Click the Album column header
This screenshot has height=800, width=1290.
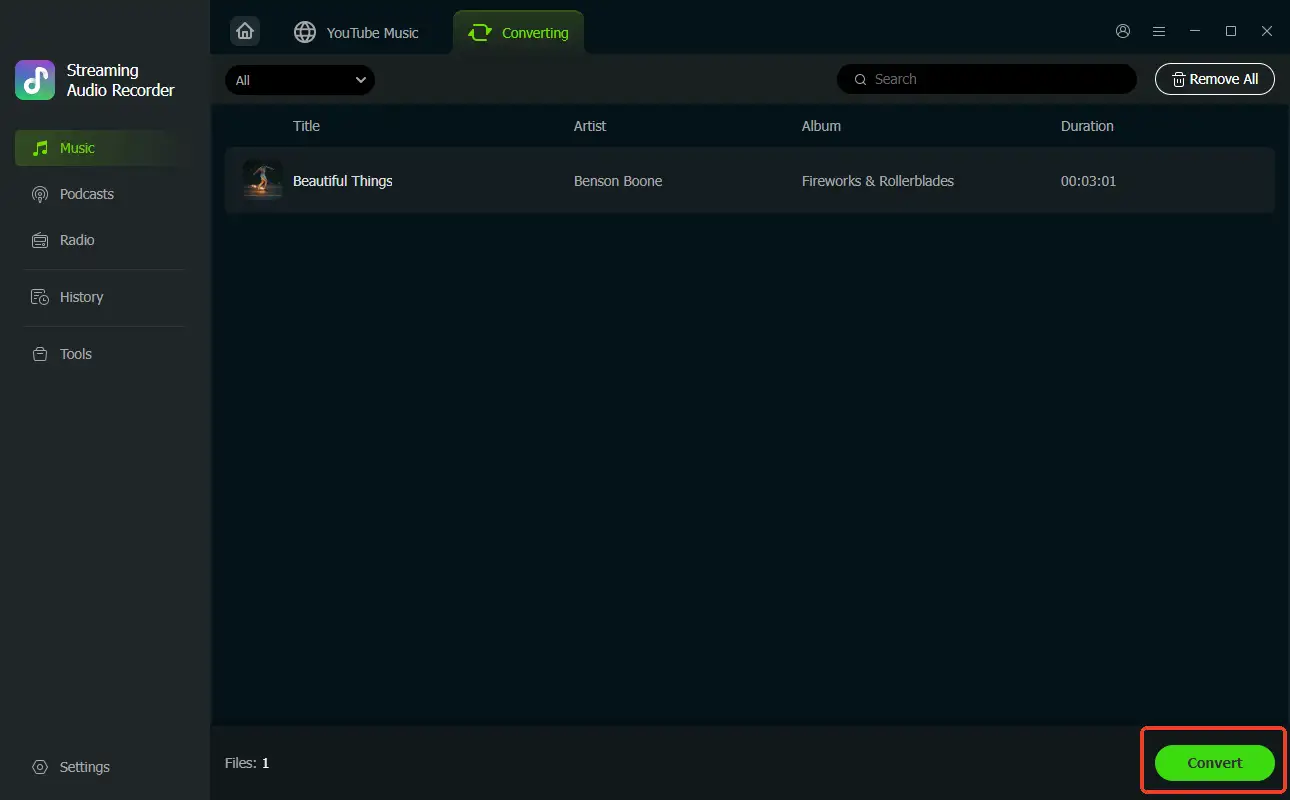(x=821, y=126)
